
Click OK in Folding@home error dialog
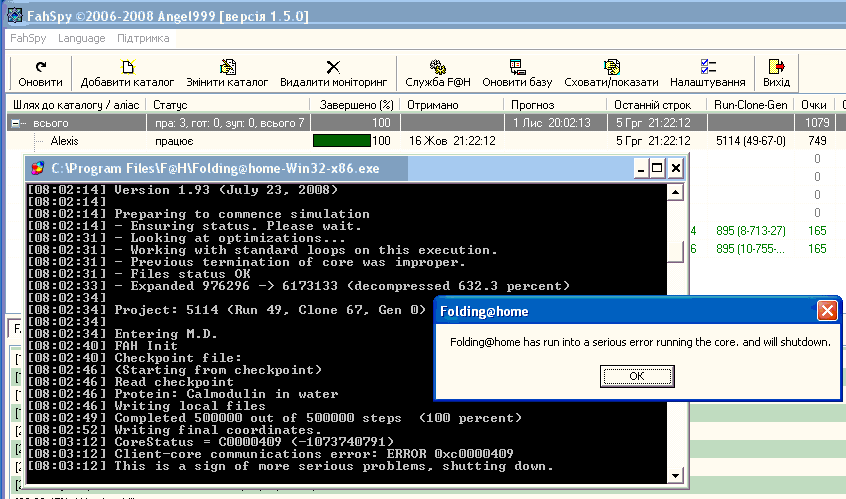(x=637, y=376)
